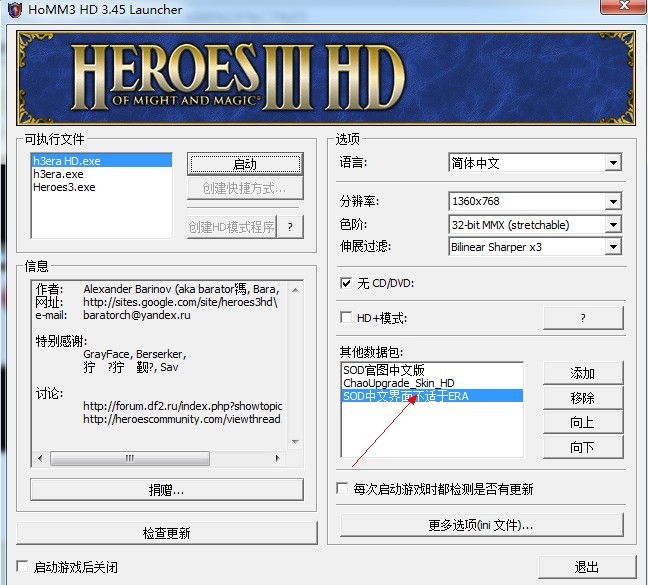Screen dimensions: 648x585
Task: Select ChaoUpgrade_Skin_HD data pack
Action: click(432, 383)
